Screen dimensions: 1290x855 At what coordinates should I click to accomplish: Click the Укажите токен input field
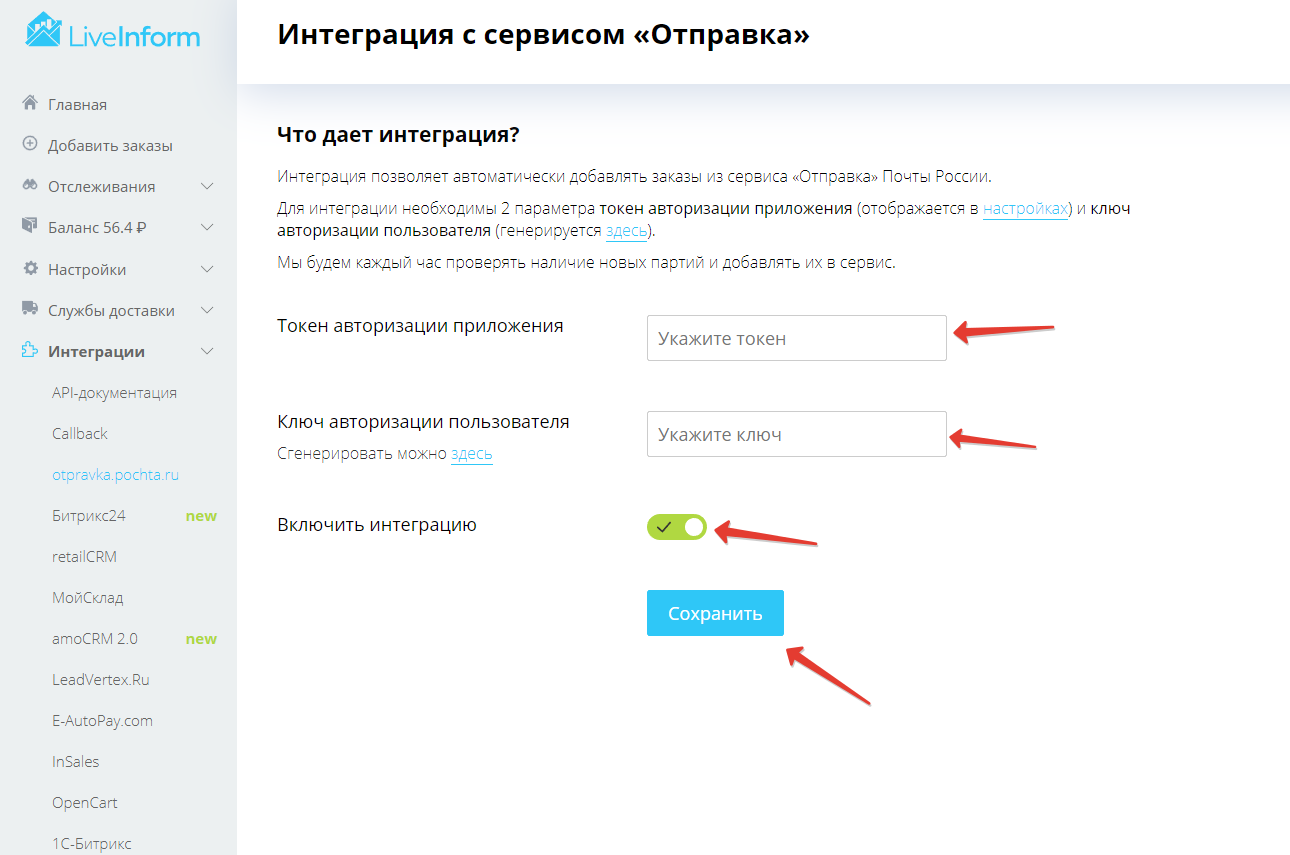point(797,338)
